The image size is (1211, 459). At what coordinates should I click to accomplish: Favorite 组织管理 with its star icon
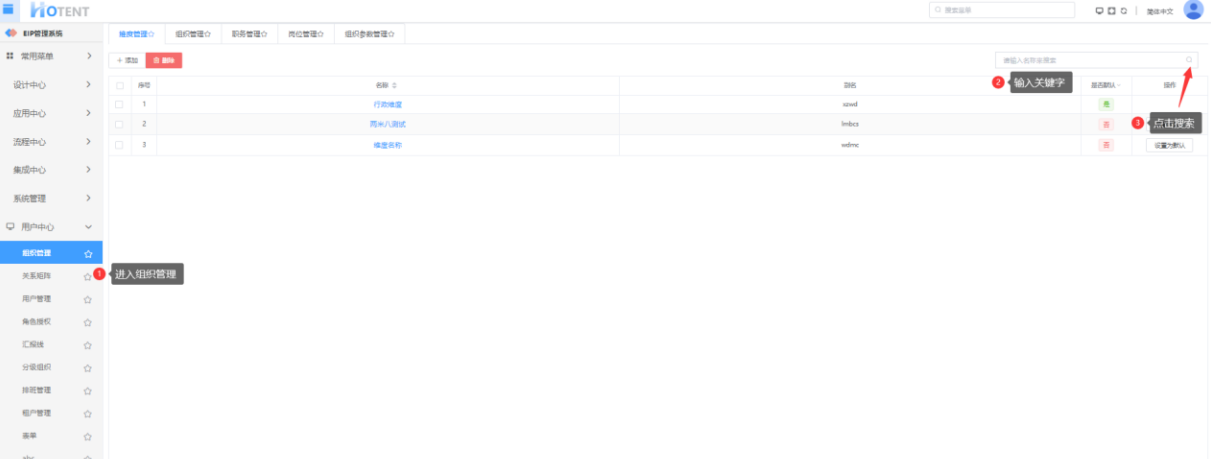(88, 254)
